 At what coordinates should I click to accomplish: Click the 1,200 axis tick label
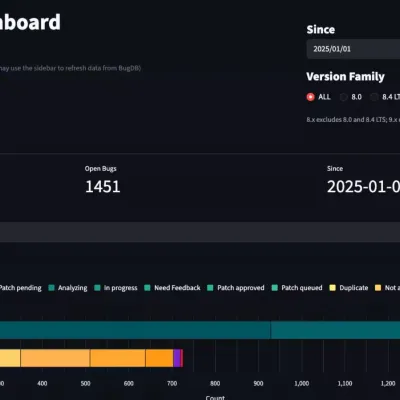(388, 383)
